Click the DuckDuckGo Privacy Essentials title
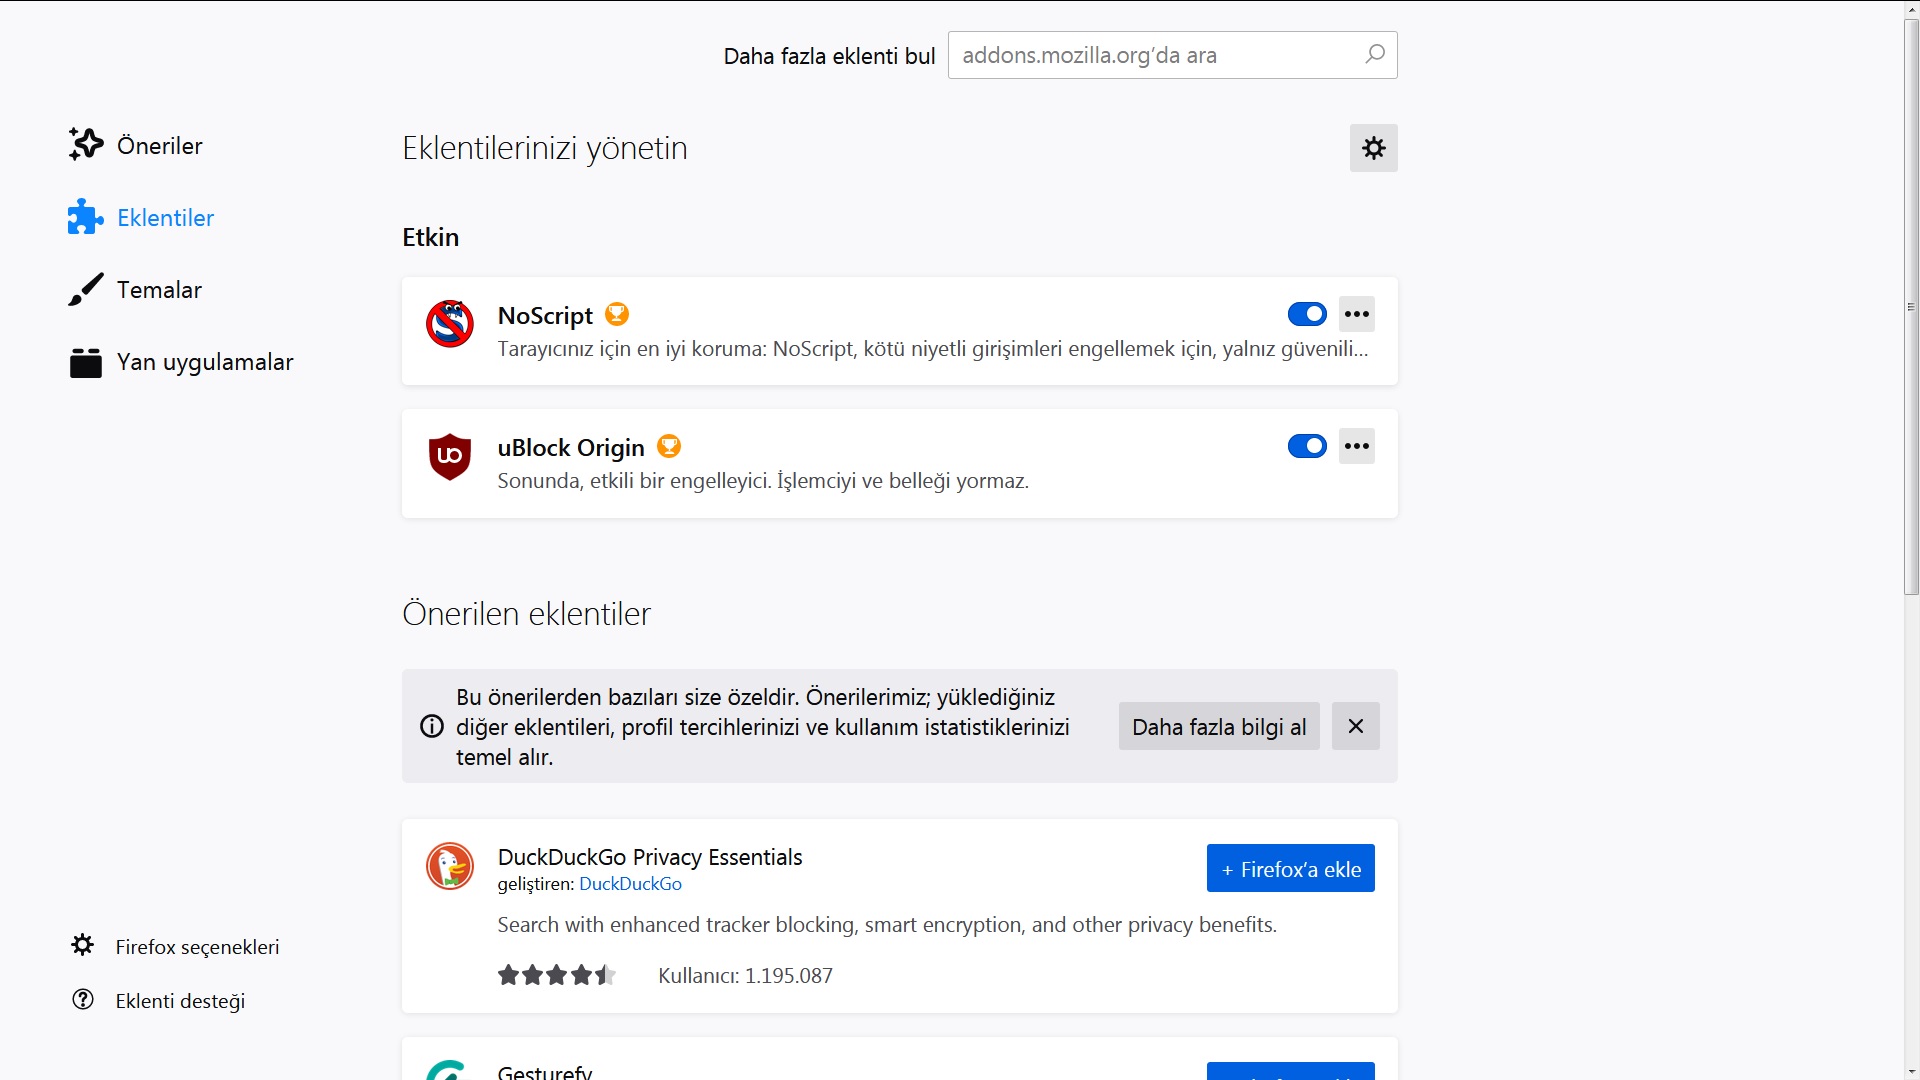This screenshot has width=1920, height=1080. (650, 857)
